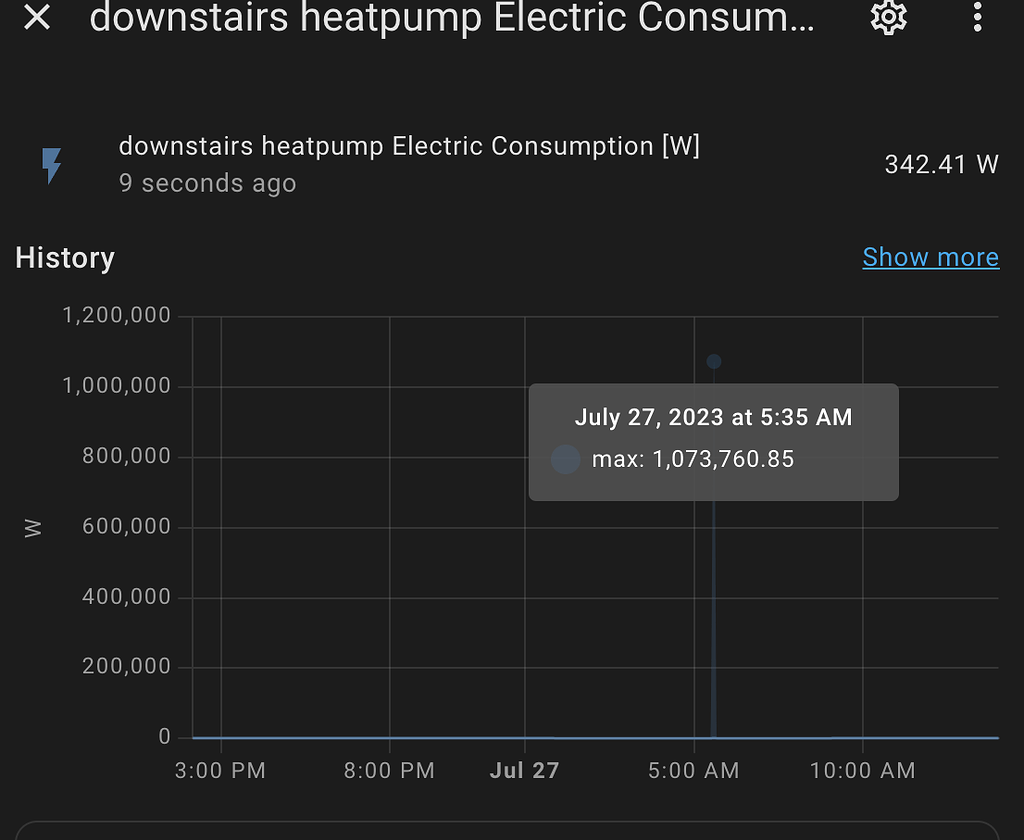The image size is (1024, 840).
Task: Open Show more history view
Action: pos(930,257)
